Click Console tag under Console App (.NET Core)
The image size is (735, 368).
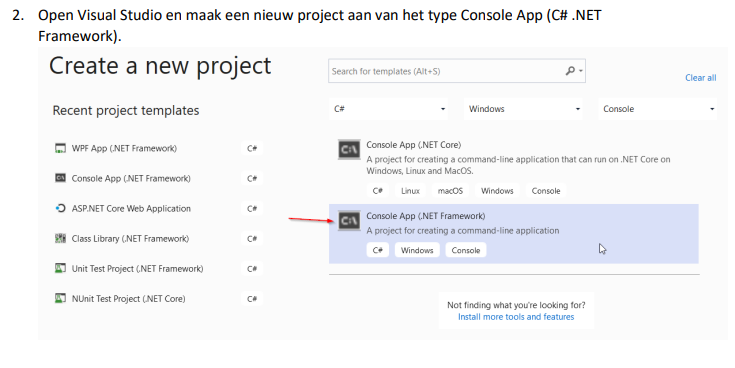(x=546, y=191)
